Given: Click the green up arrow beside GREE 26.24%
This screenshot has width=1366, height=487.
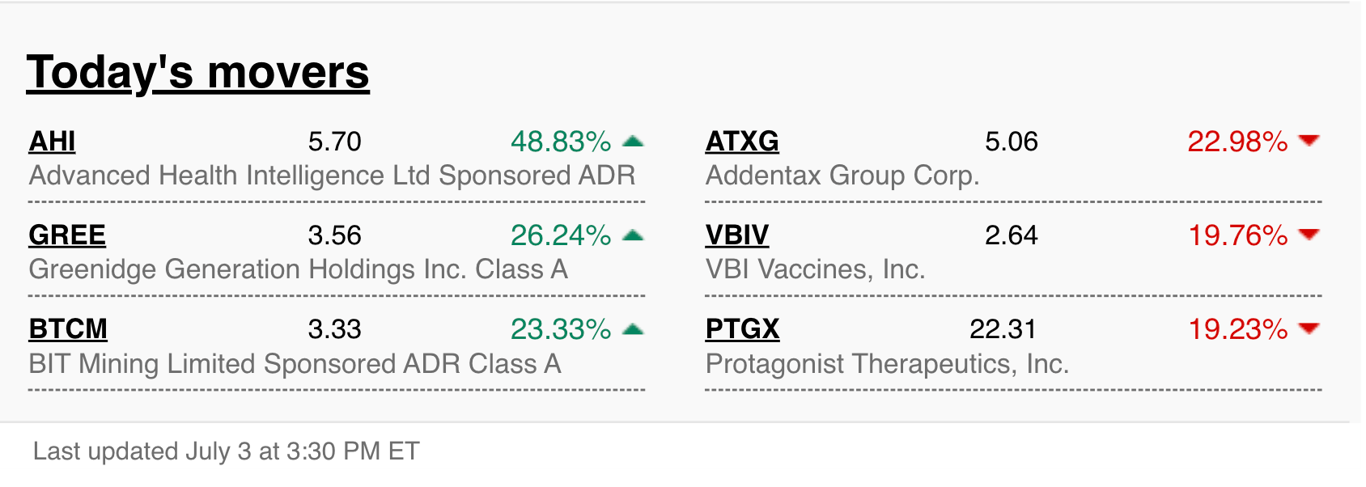Looking at the screenshot, I should pyautogui.click(x=632, y=236).
